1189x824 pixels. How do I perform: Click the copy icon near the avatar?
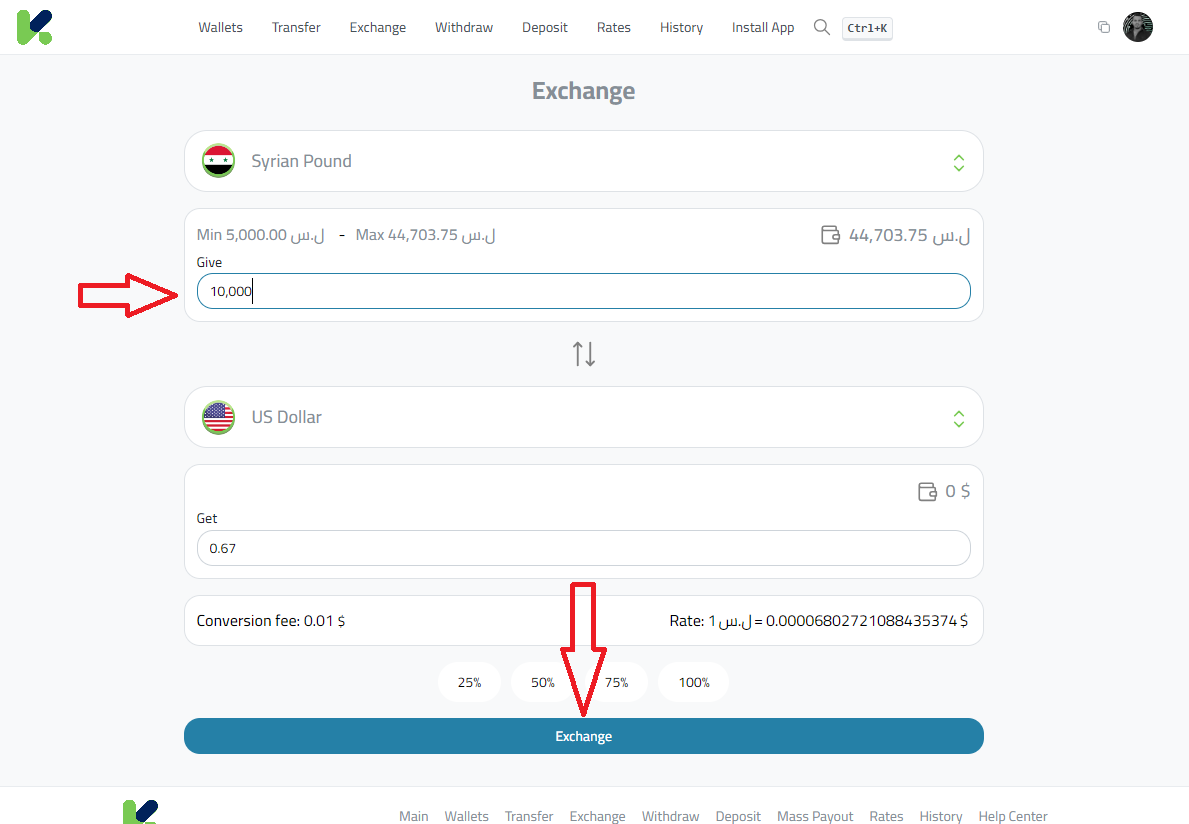coord(1103,27)
